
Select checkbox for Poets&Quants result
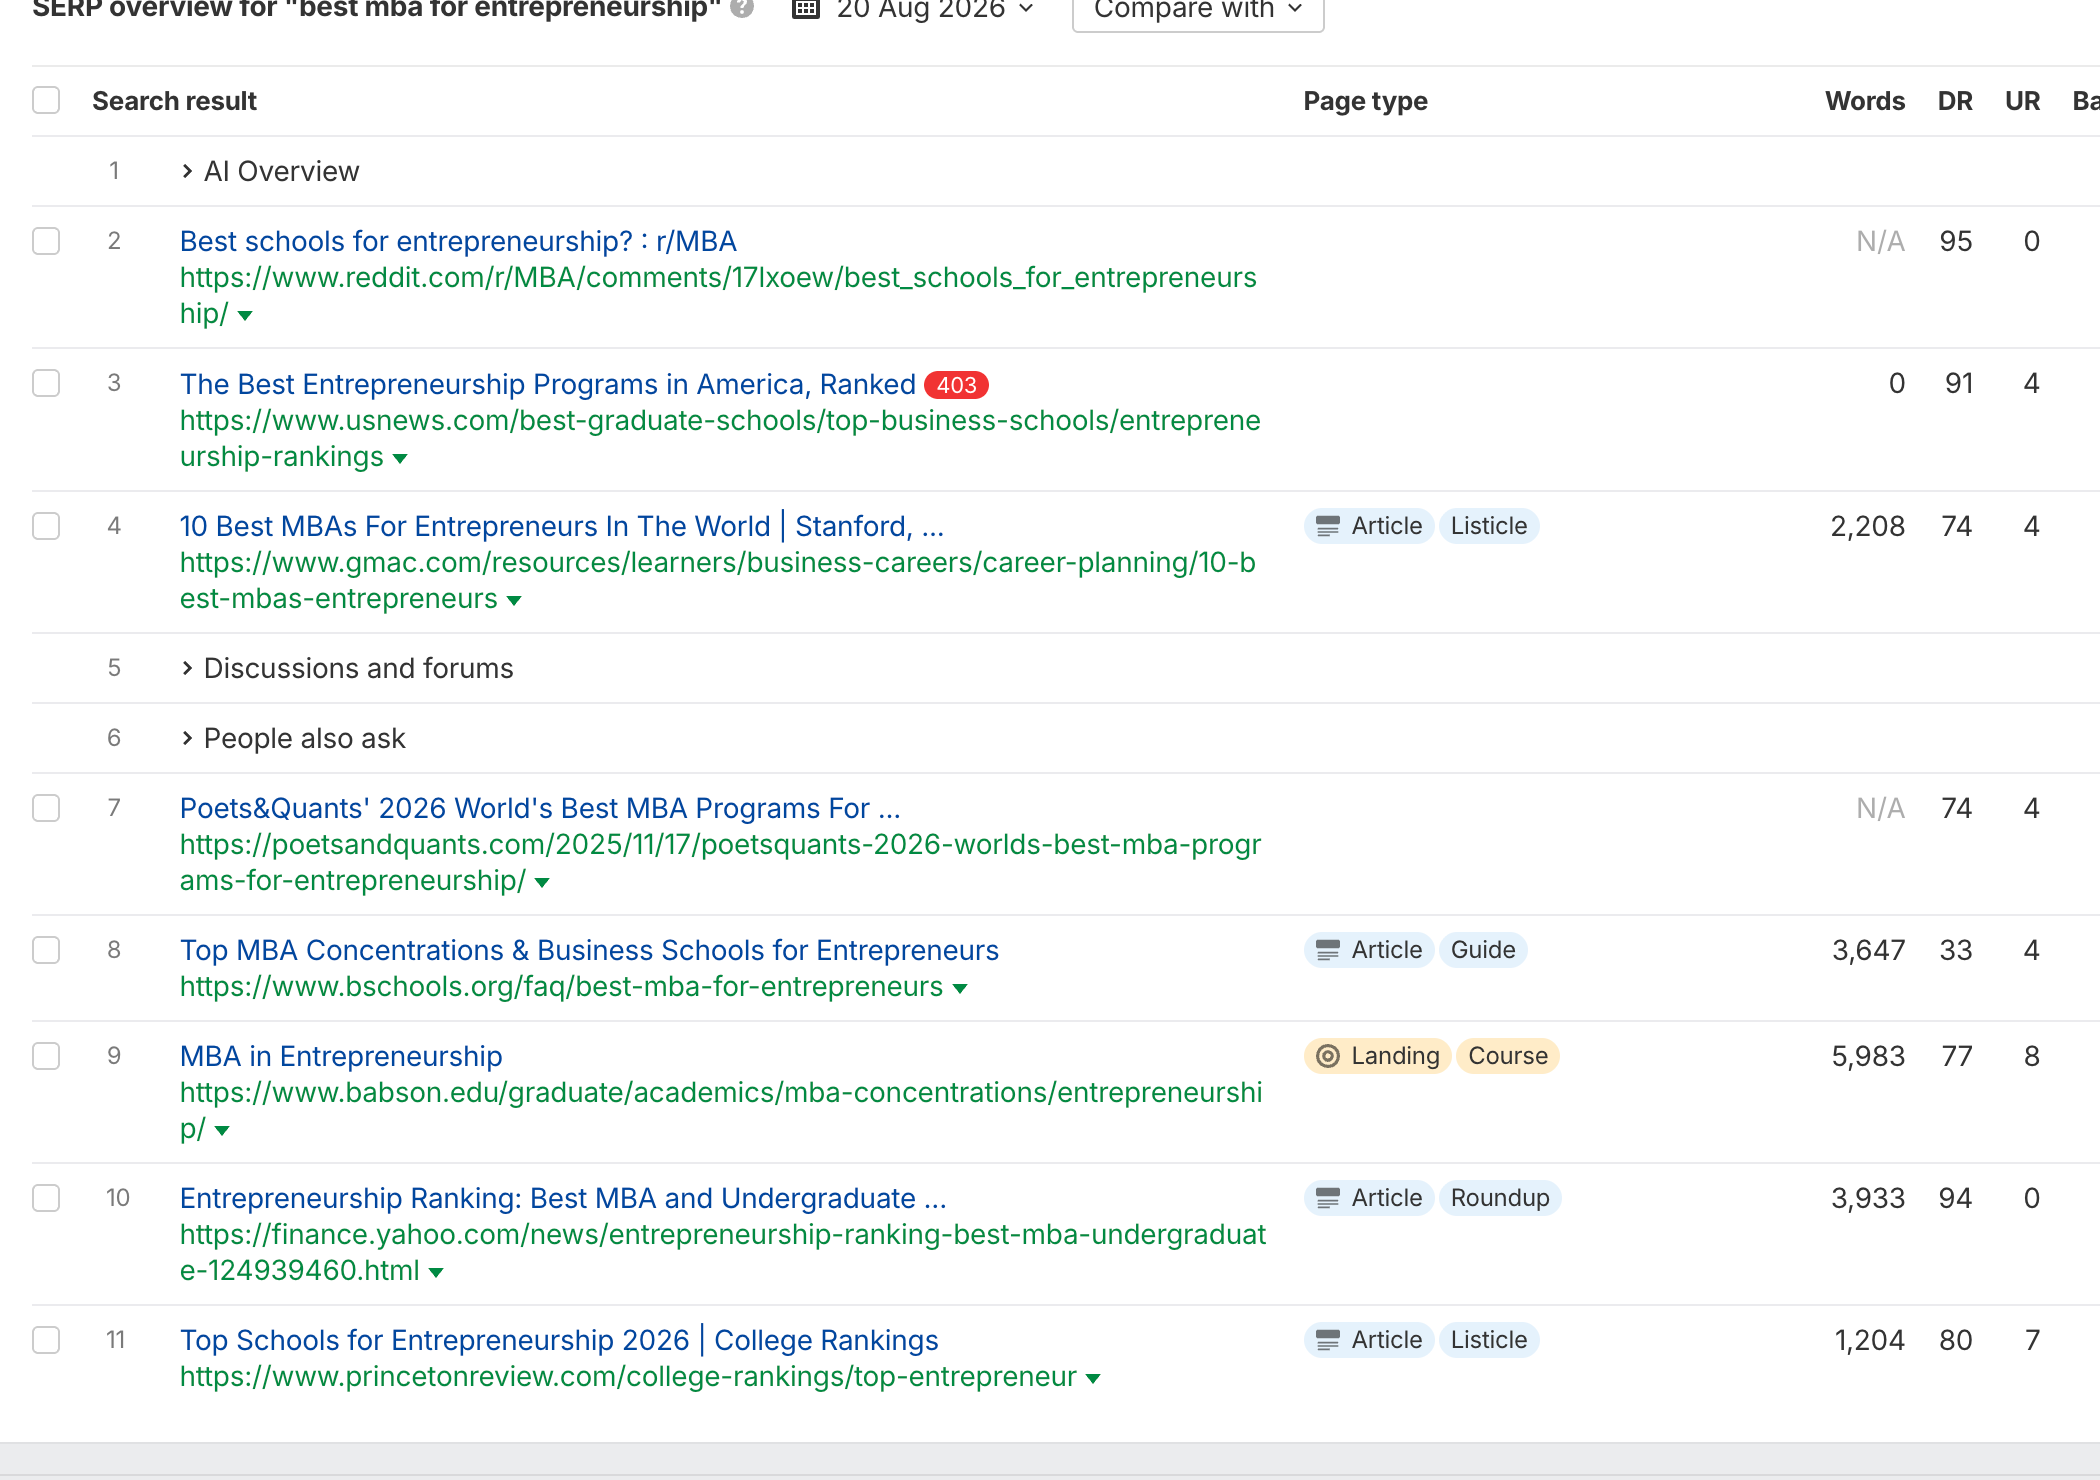tap(46, 808)
